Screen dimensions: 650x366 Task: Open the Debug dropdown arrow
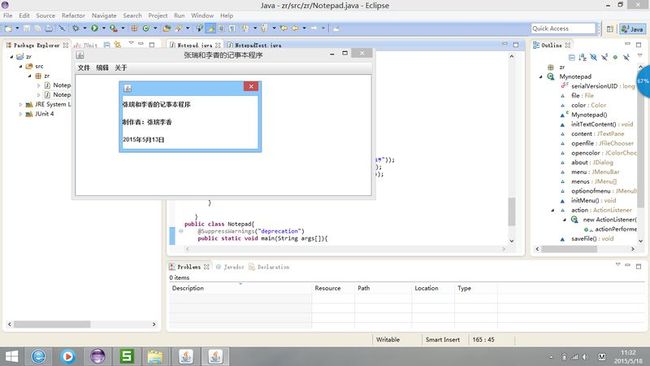(85, 28)
